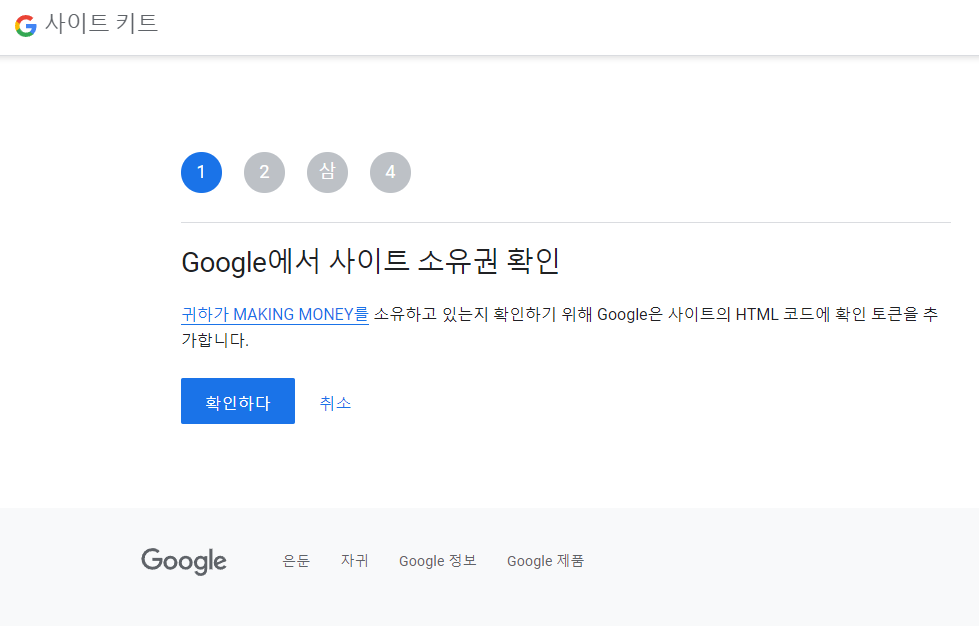Click the Google wordmark in the footer
This screenshot has width=979, height=632.
183,561
